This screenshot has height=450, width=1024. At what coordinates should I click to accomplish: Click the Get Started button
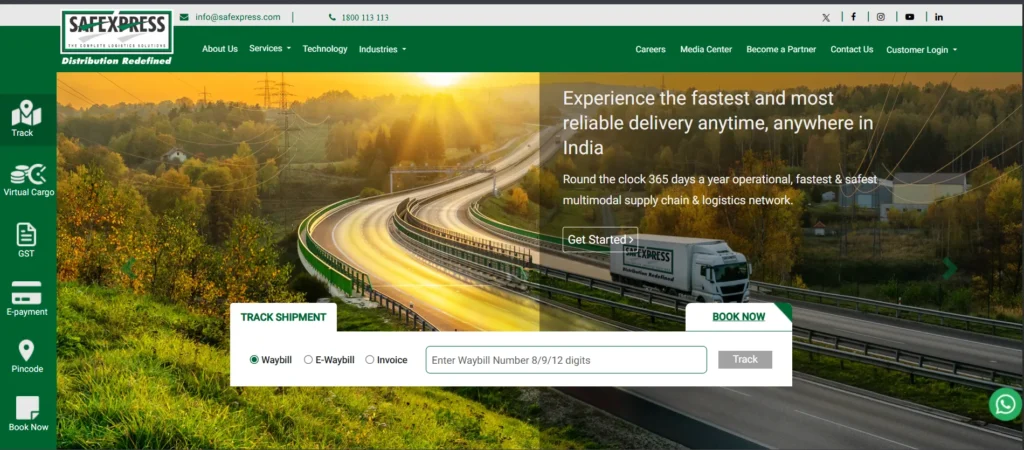tap(600, 240)
